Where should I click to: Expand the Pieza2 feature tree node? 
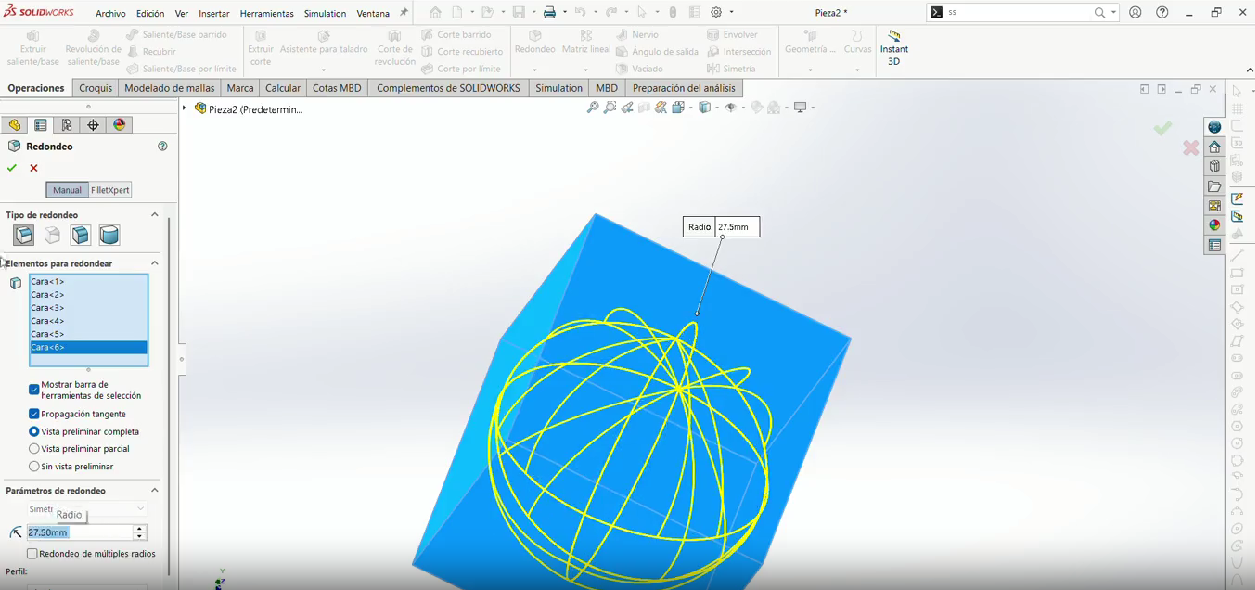pos(185,109)
